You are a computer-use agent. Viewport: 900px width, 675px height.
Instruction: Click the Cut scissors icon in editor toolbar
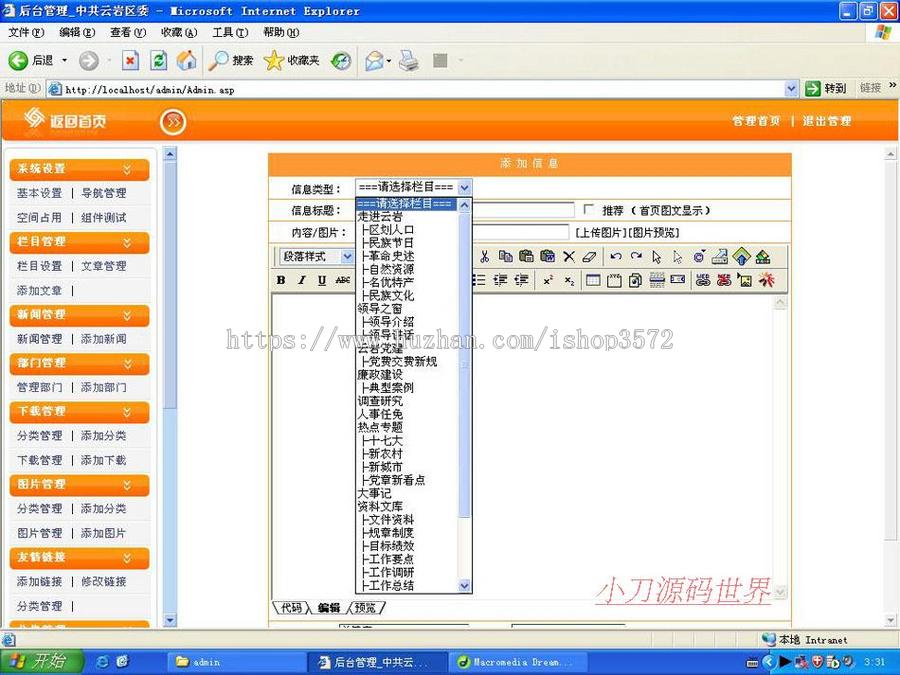[x=485, y=257]
